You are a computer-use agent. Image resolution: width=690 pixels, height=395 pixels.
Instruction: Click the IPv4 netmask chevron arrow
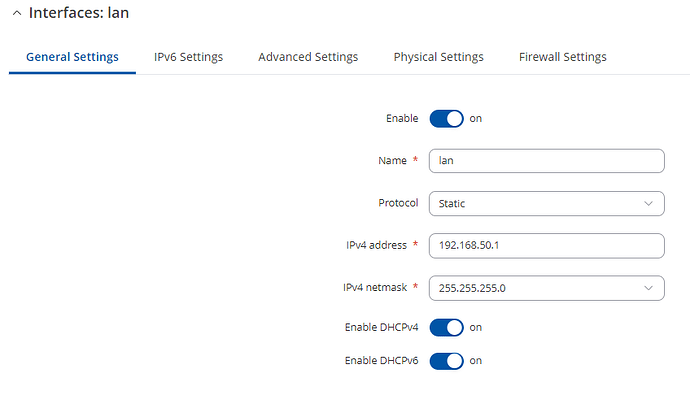[x=648, y=288]
